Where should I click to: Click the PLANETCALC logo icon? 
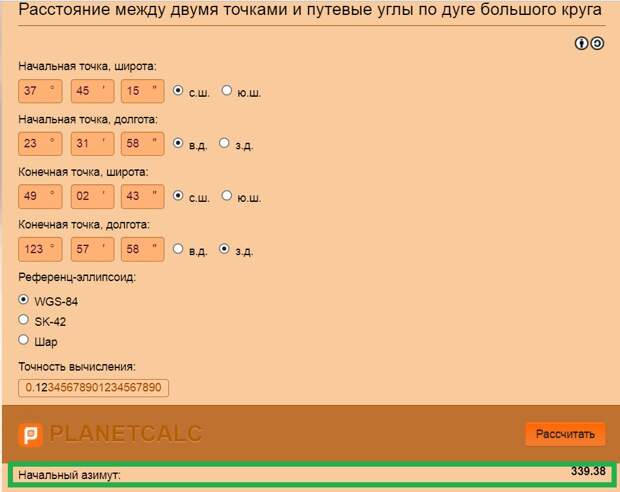pyautogui.click(x=30, y=435)
